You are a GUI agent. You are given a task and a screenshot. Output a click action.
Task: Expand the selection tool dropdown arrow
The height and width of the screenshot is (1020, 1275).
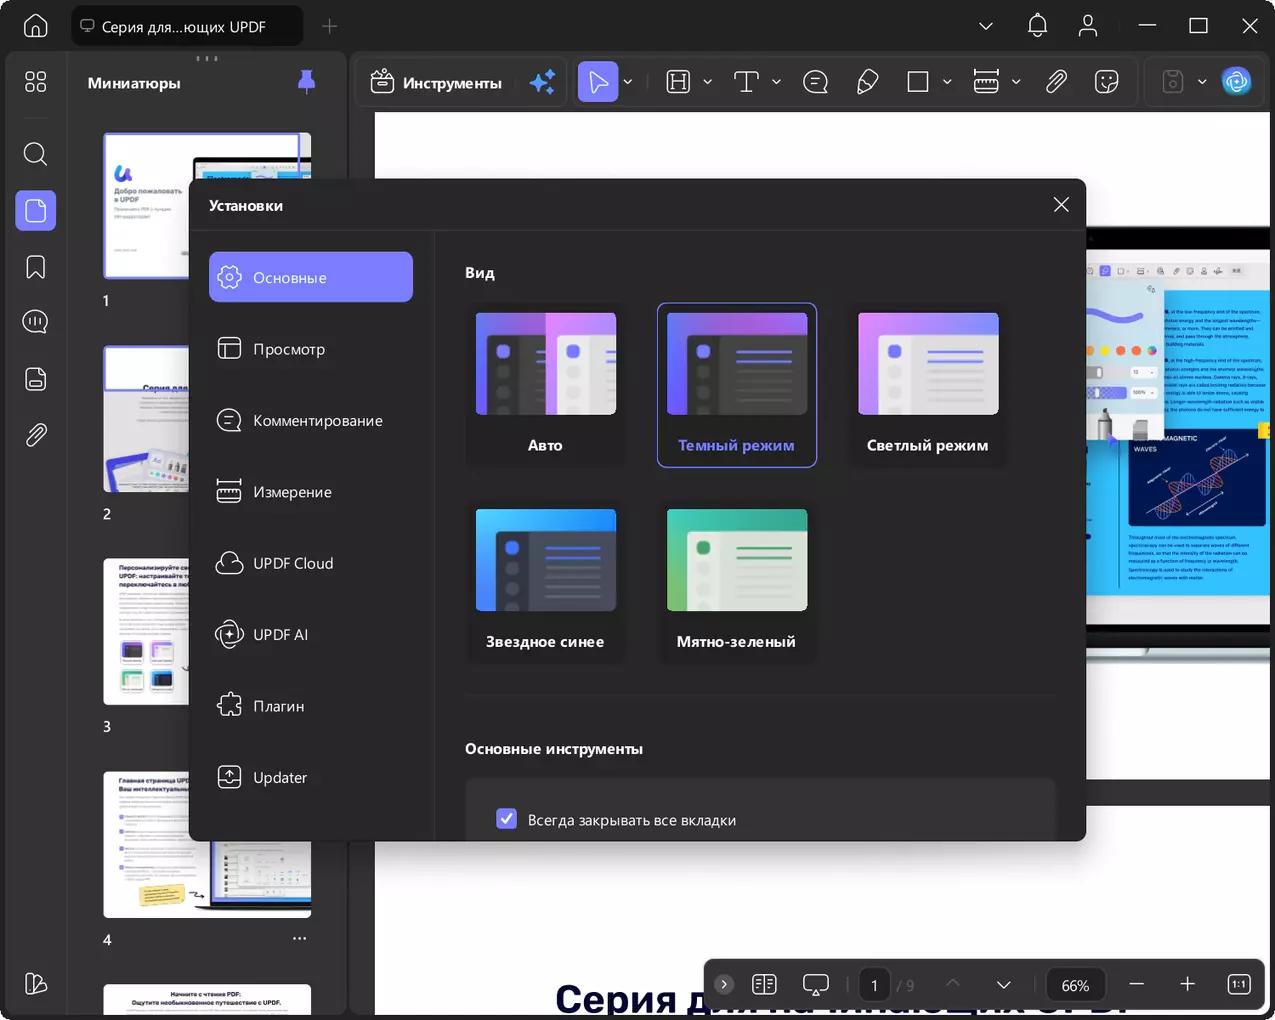pos(628,82)
